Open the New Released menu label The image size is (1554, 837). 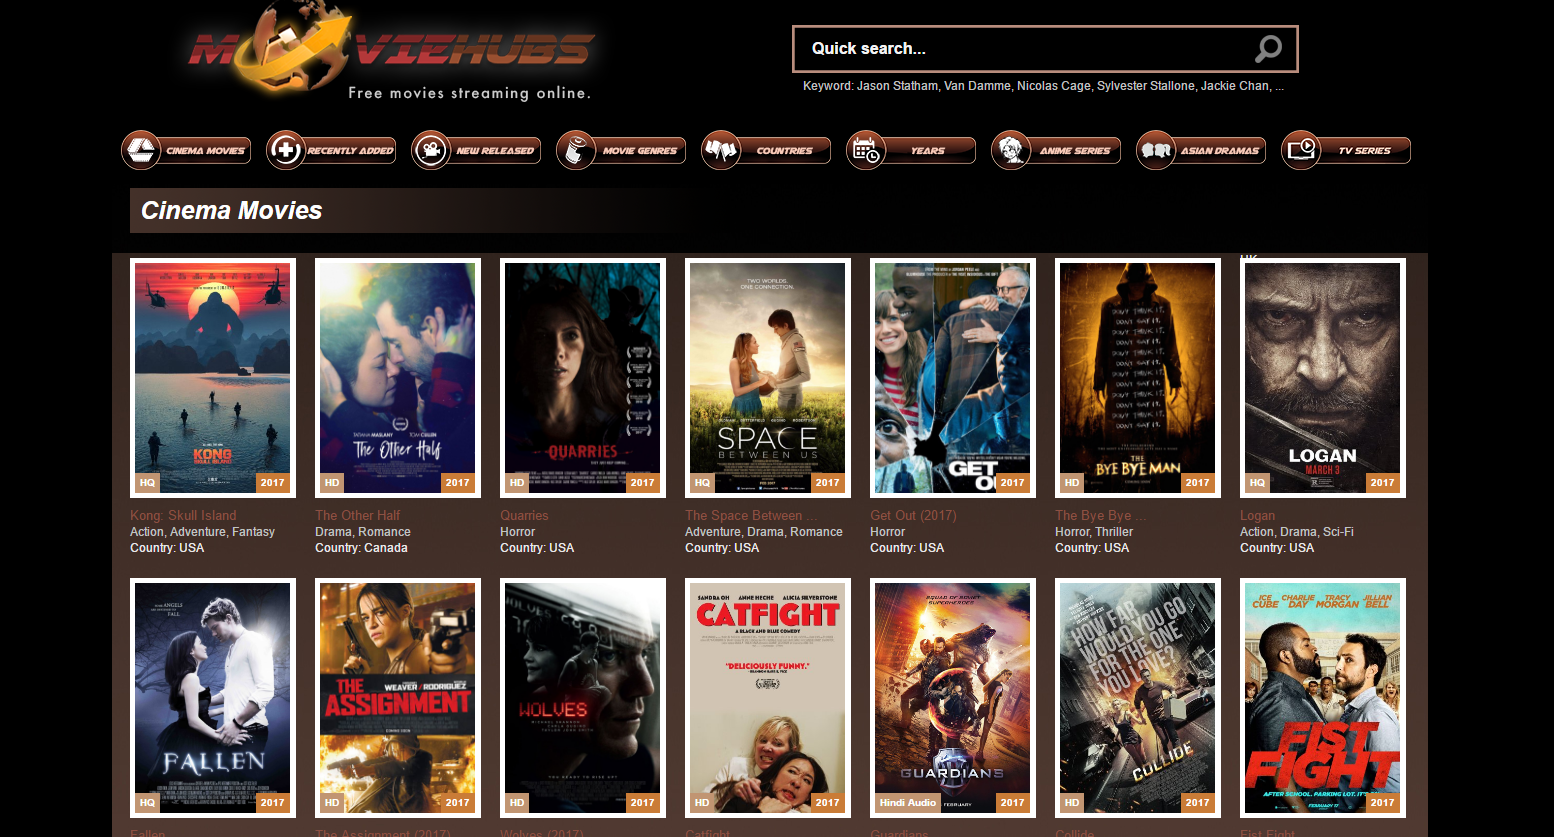point(495,151)
